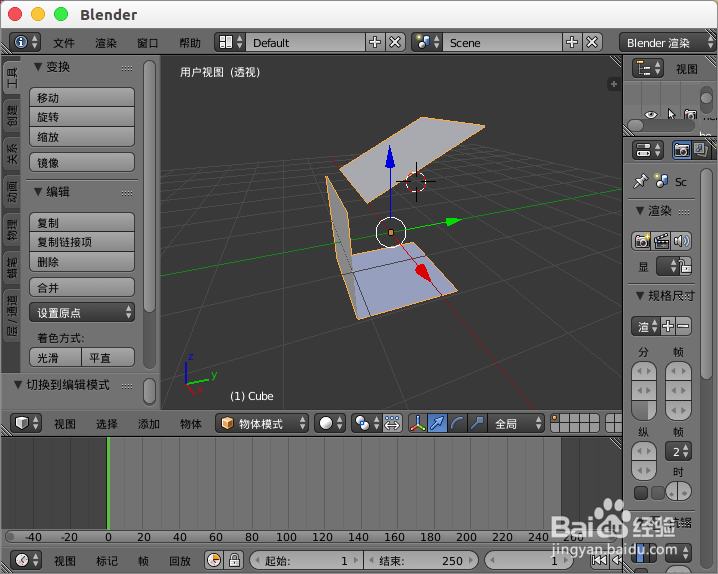Screen dimensions: 718x574
Task: Toggle outliner eye visibility column
Action: 650,114
